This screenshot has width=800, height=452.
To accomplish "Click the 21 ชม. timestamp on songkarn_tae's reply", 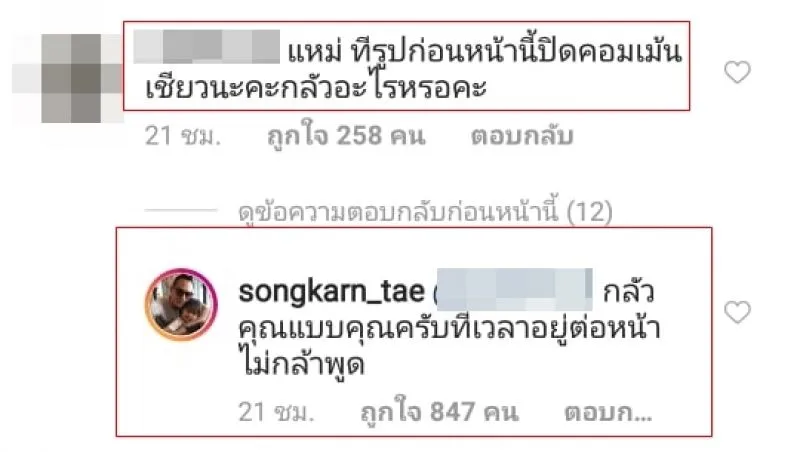I will click(x=276, y=412).
